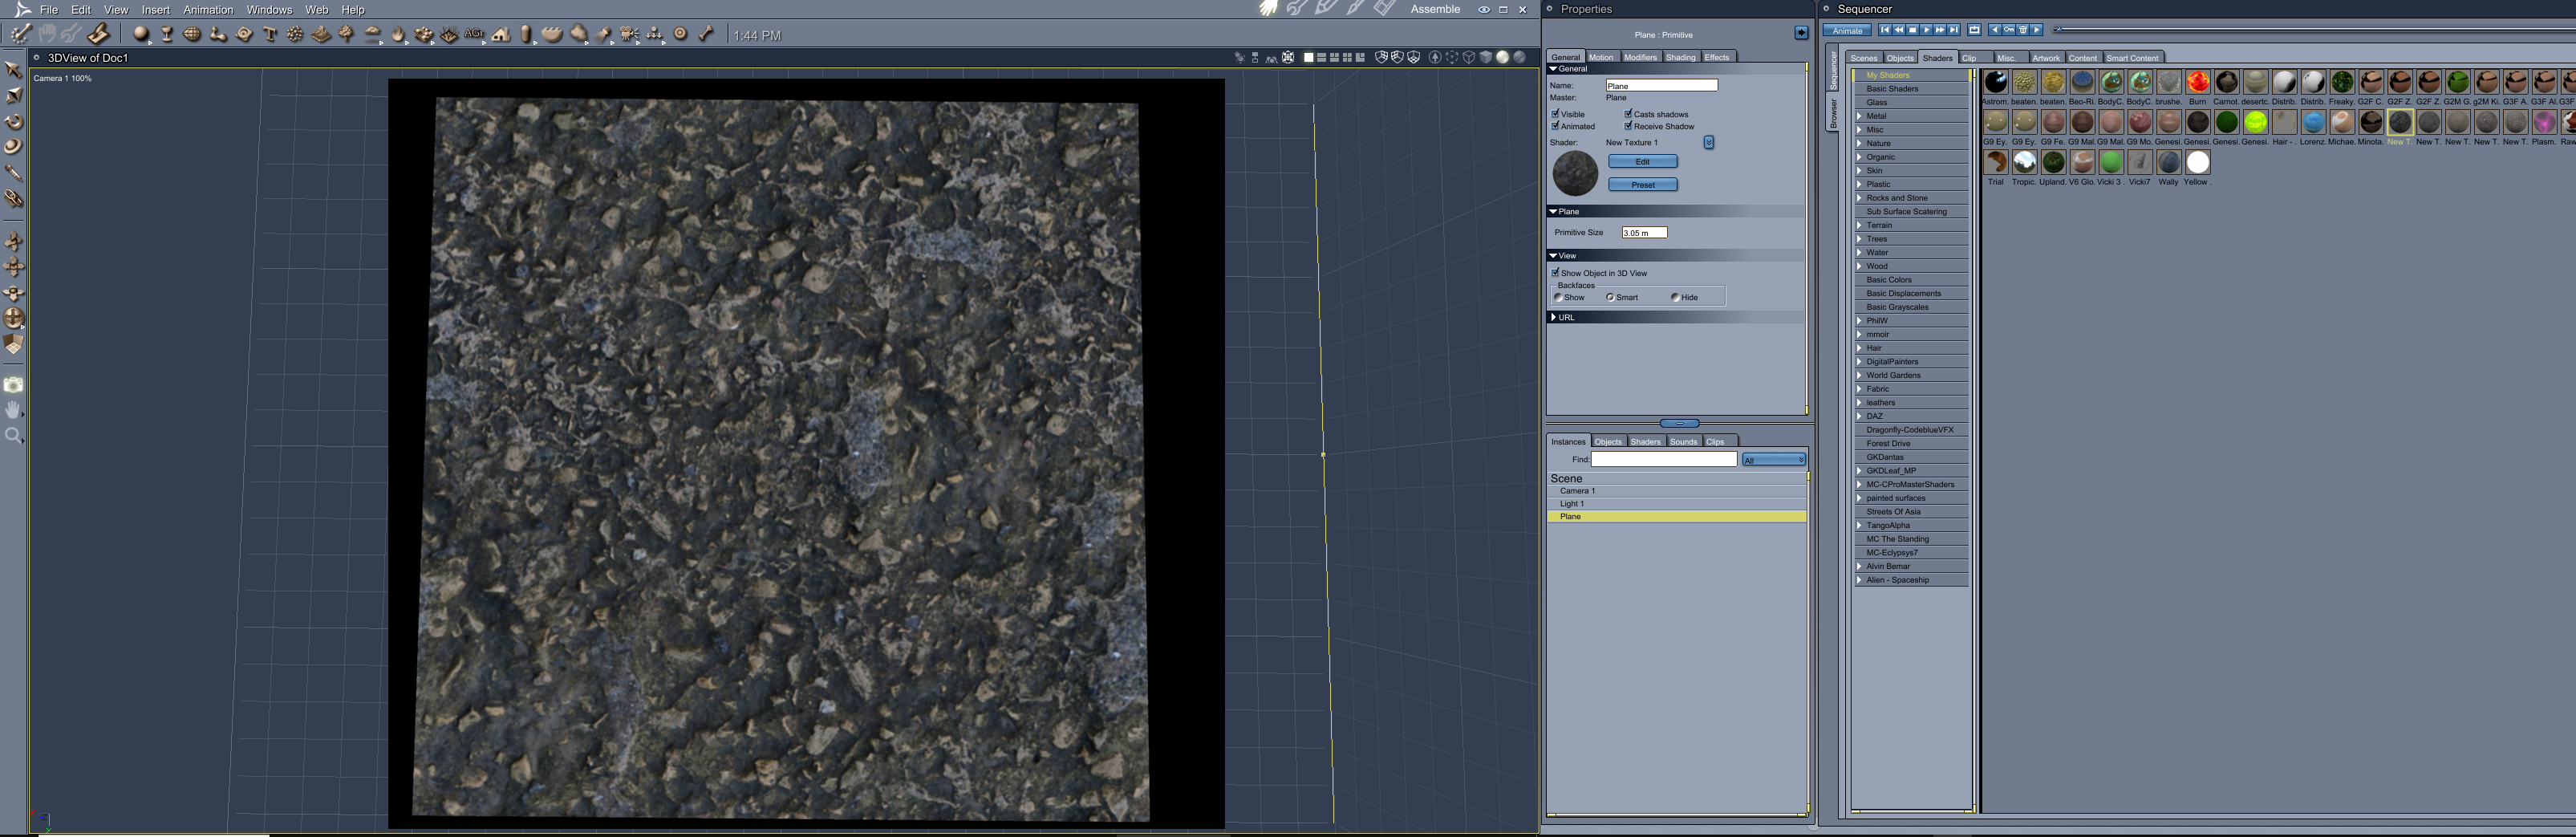Click the delete keyframe trash icon

point(2022,30)
